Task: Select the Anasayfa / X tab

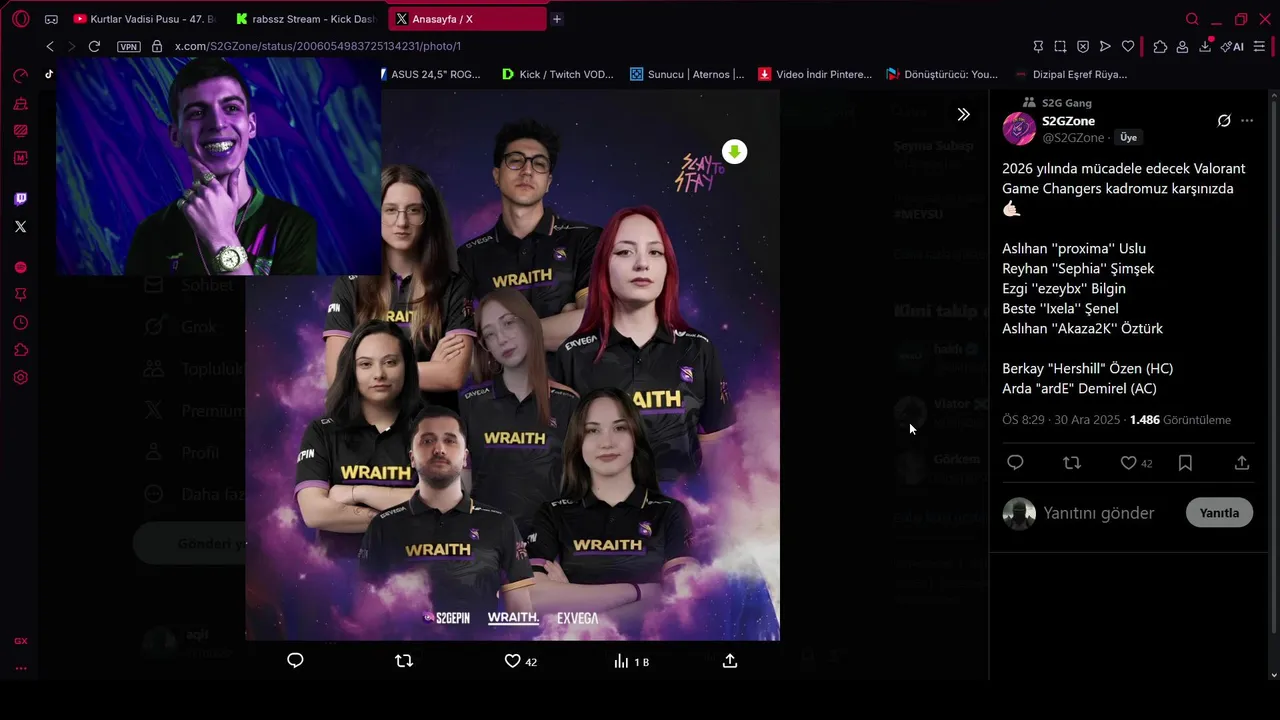Action: click(x=466, y=19)
